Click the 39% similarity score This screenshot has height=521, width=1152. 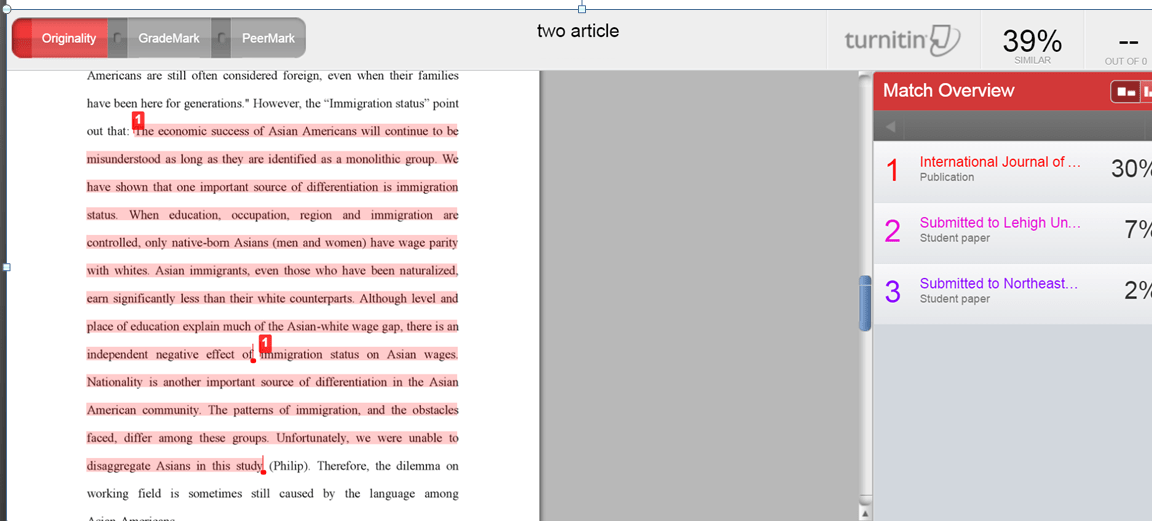1032,43
